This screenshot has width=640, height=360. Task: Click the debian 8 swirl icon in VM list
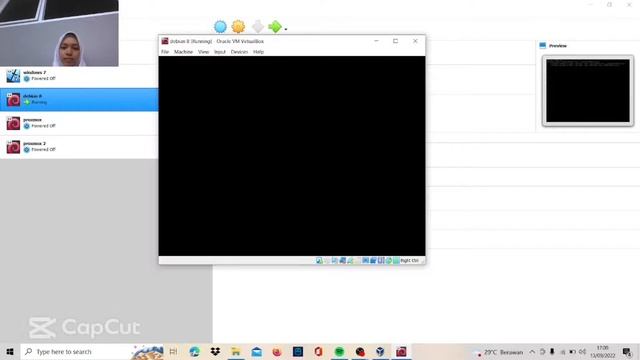(13, 99)
